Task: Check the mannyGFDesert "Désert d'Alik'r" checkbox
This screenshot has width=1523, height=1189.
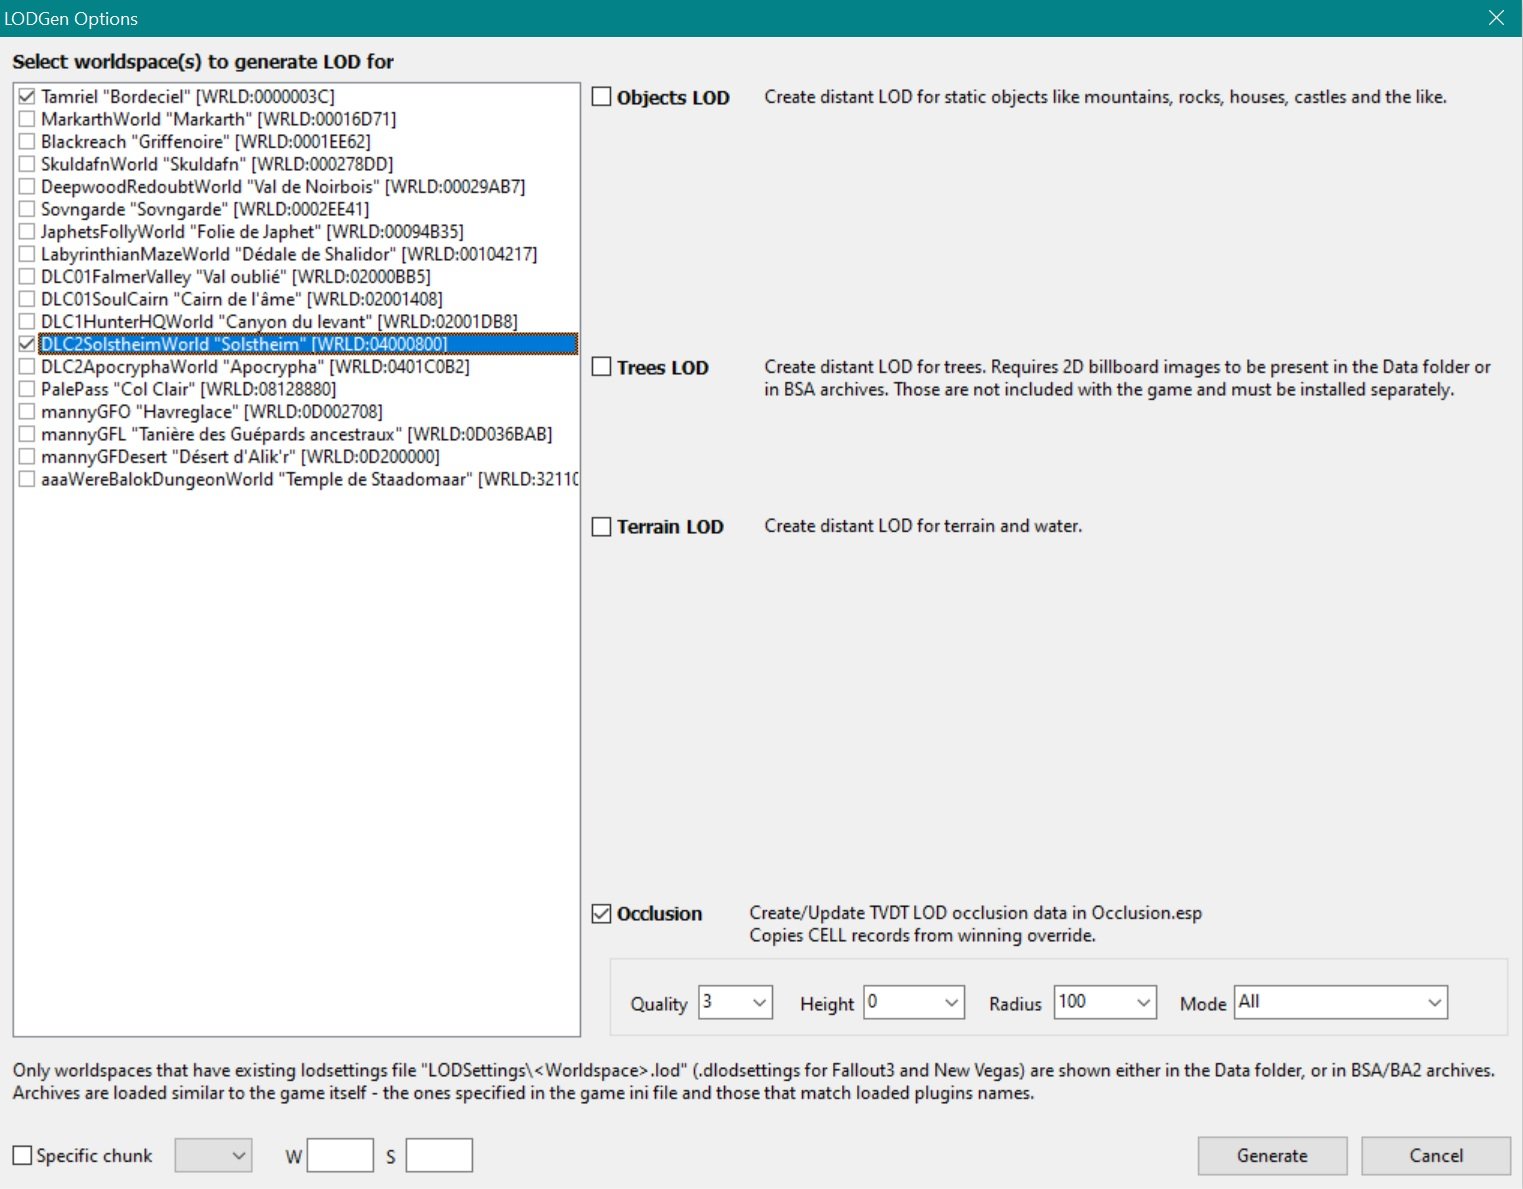Action: point(27,457)
